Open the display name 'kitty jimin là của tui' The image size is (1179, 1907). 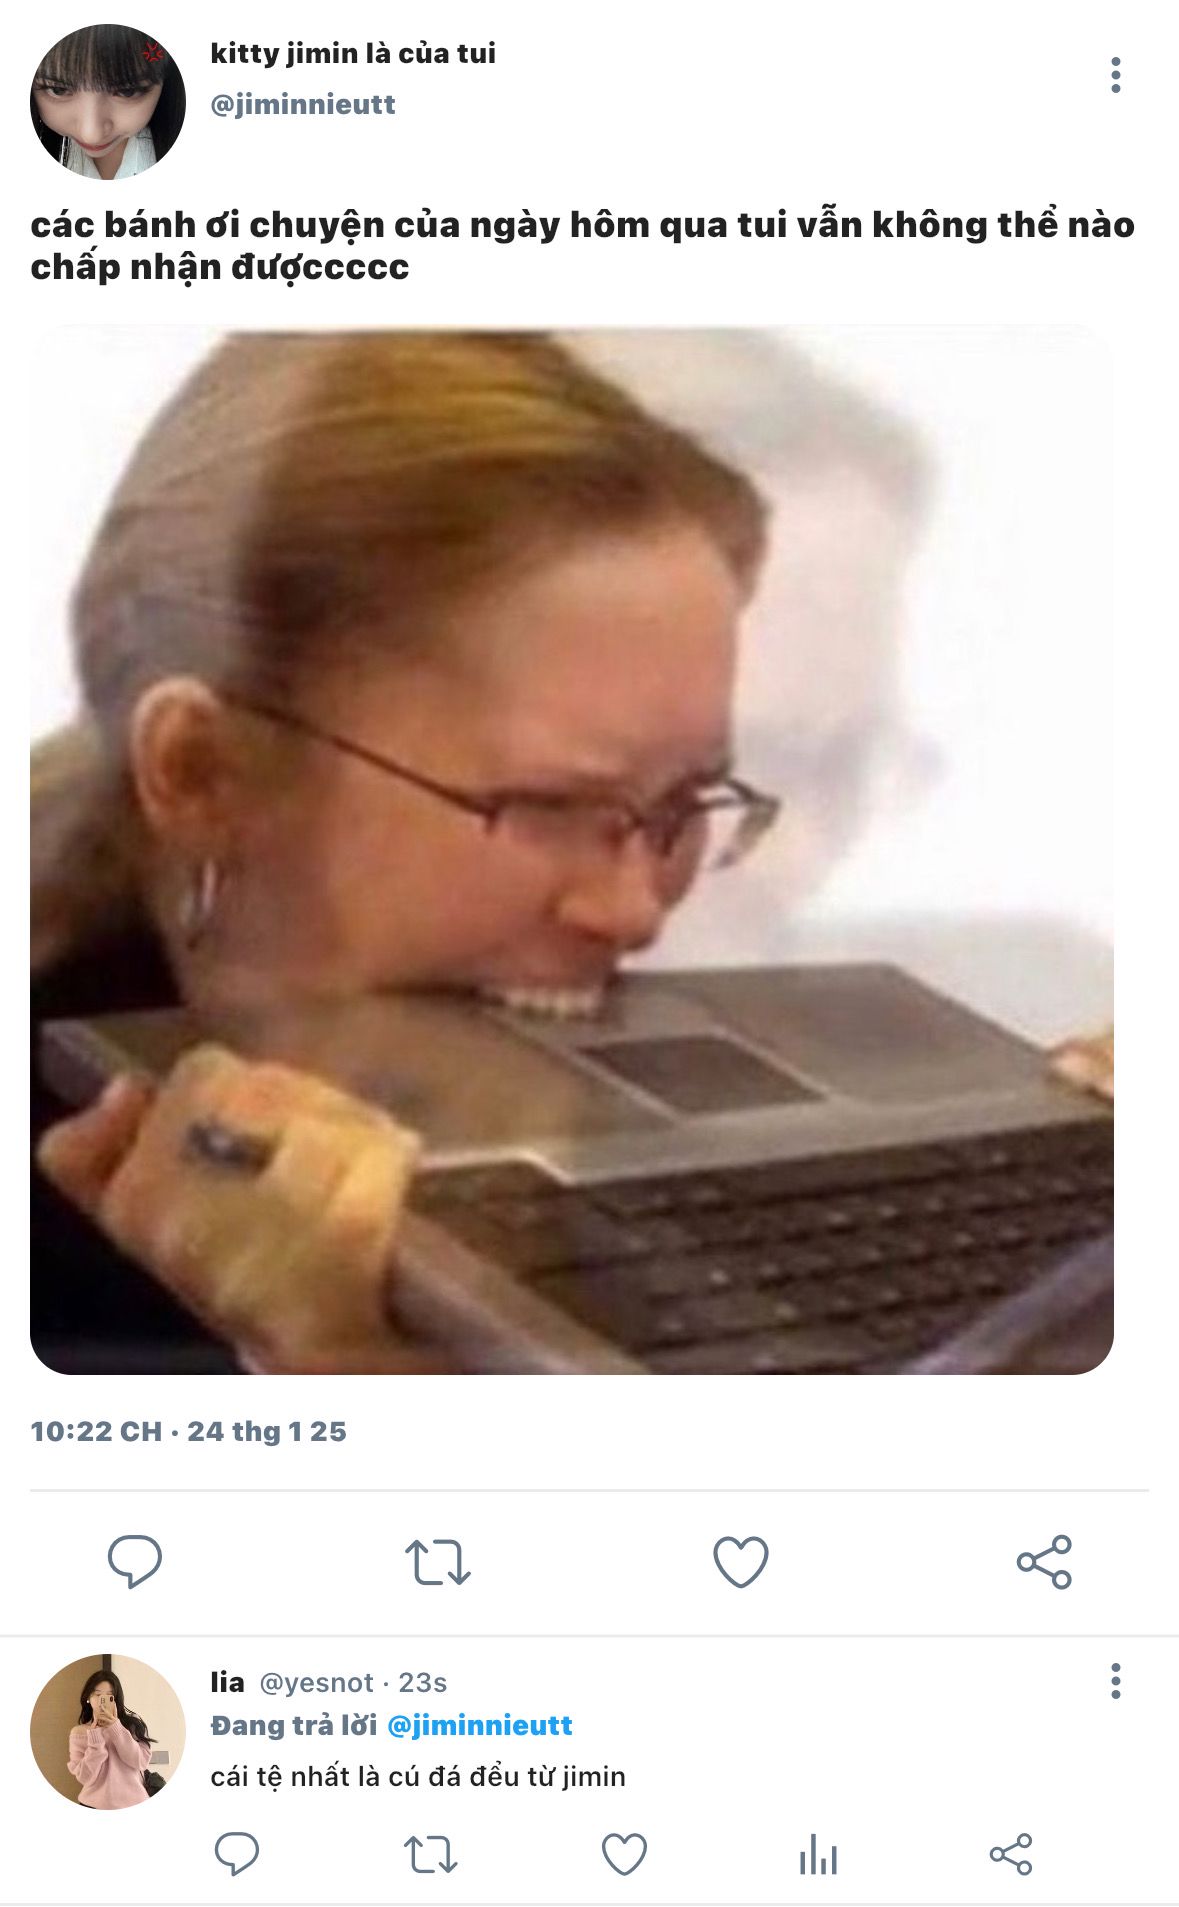tap(353, 53)
